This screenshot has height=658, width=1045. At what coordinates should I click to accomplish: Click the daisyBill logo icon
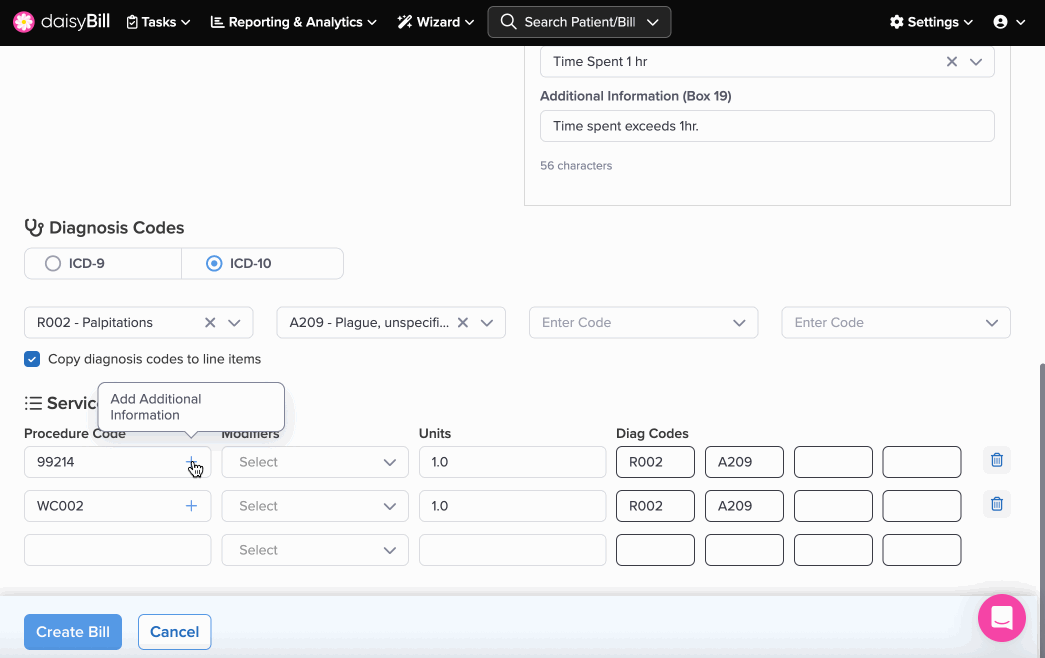(x=24, y=22)
